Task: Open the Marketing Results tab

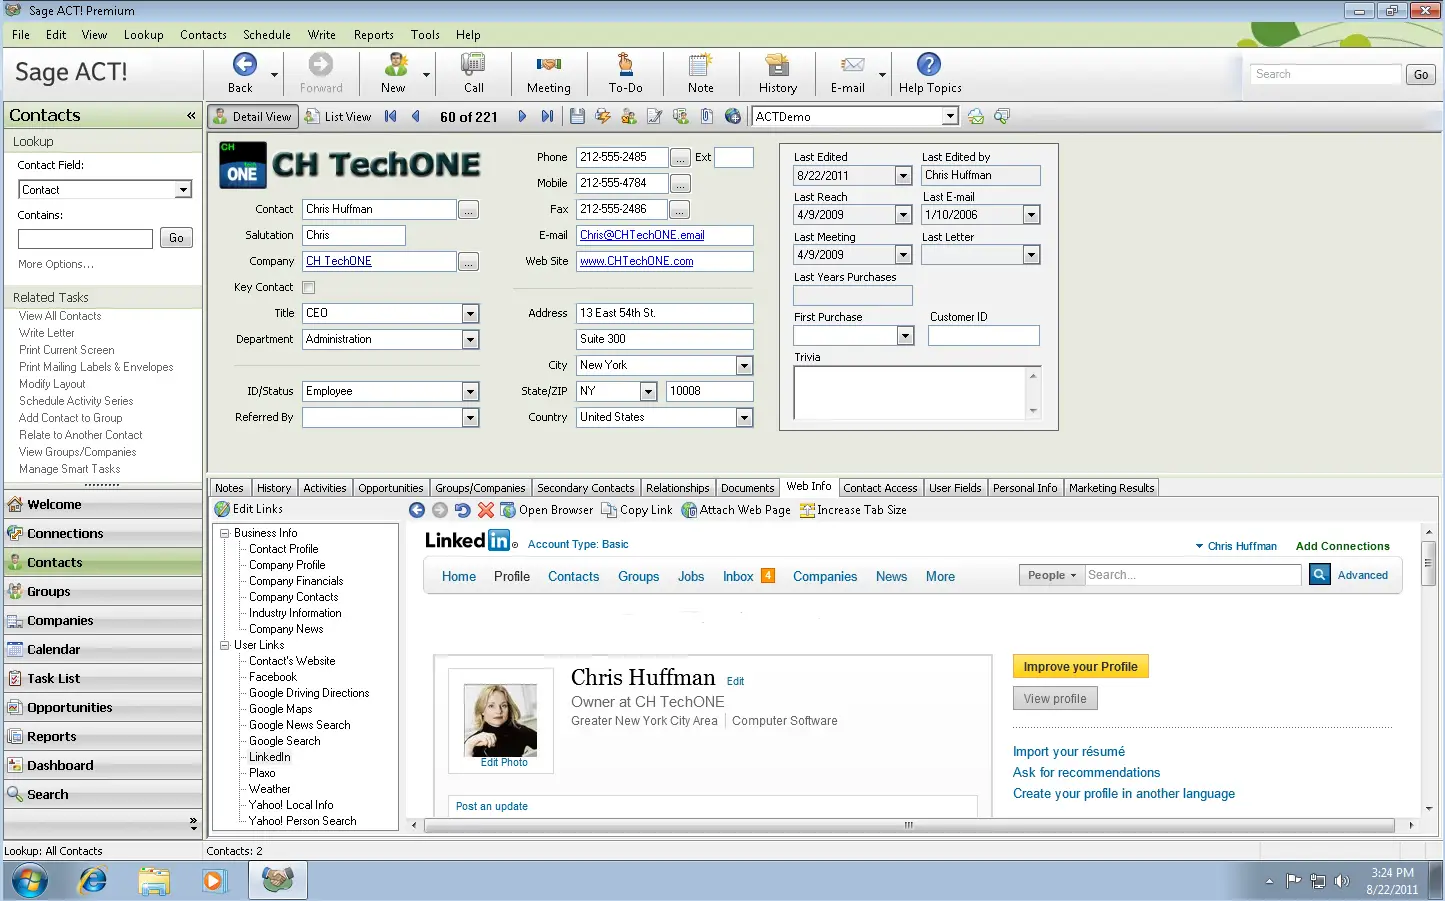Action: tap(1111, 488)
